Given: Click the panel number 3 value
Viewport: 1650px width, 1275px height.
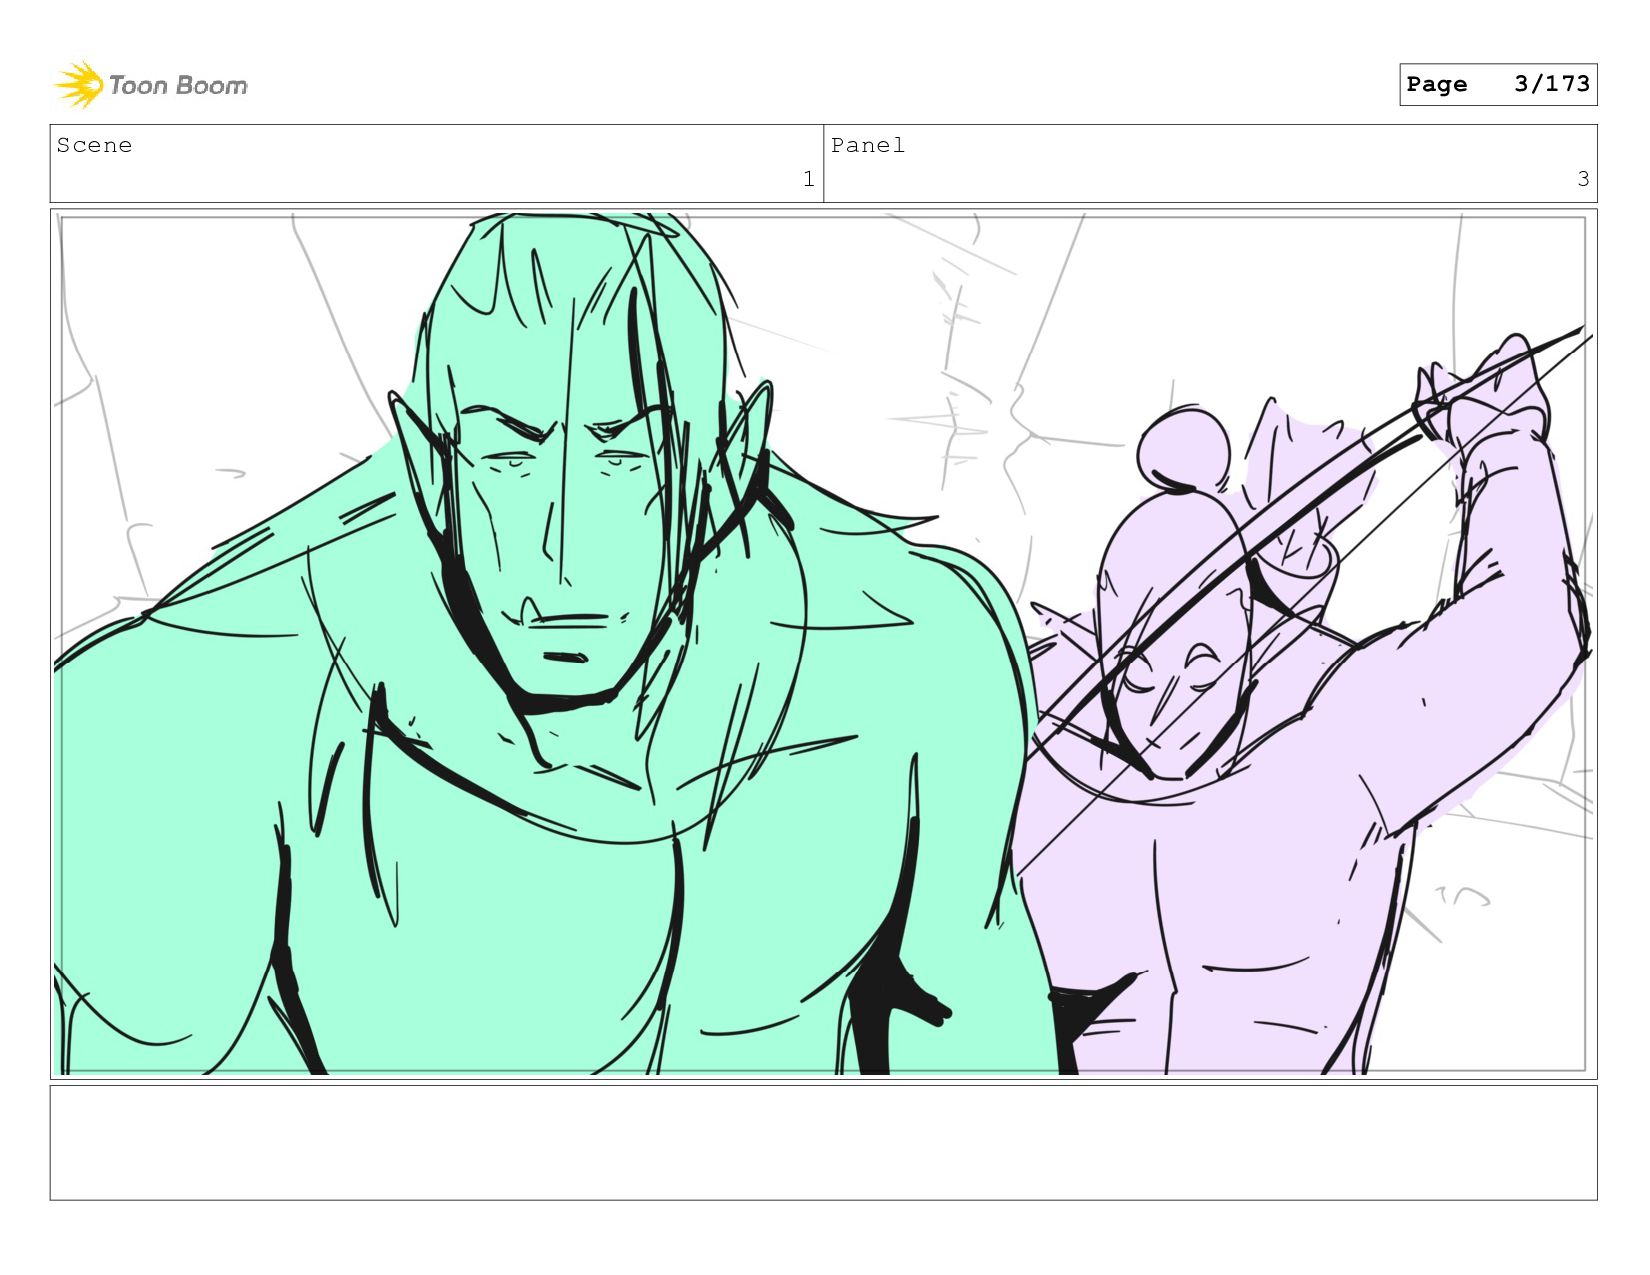Looking at the screenshot, I should 1583,179.
